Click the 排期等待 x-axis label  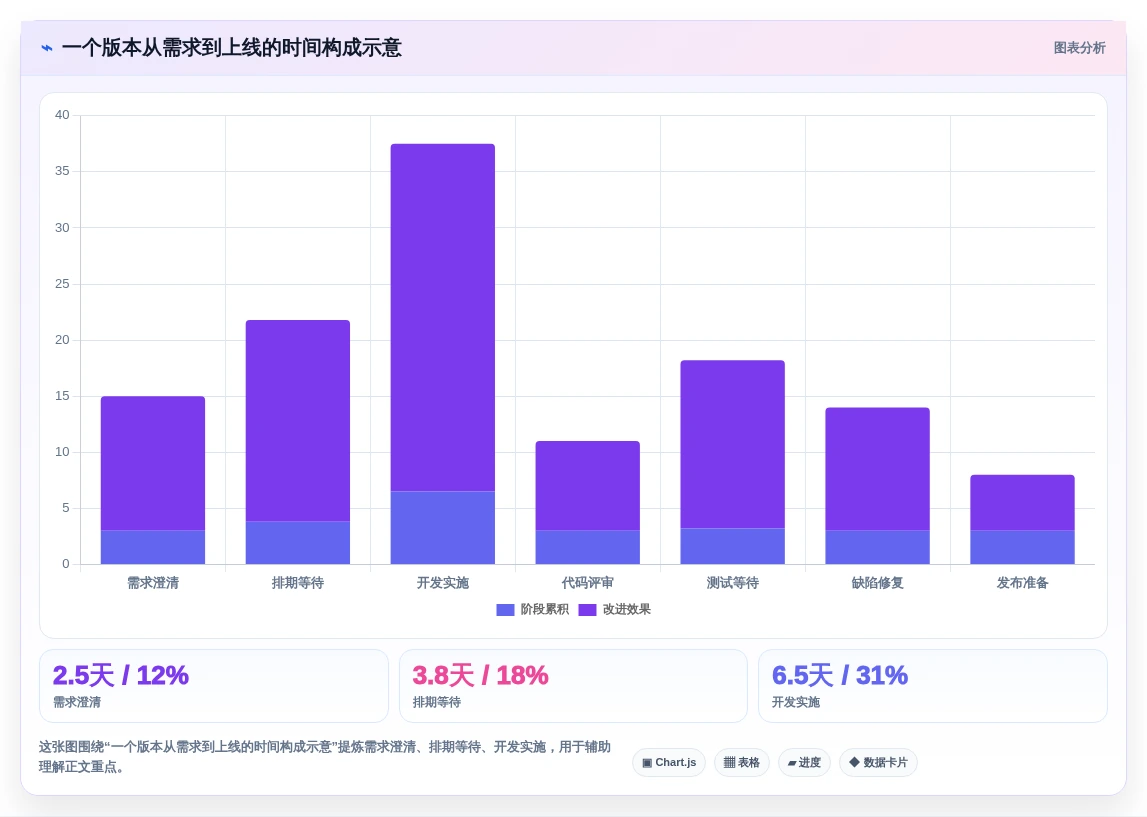[x=298, y=583]
